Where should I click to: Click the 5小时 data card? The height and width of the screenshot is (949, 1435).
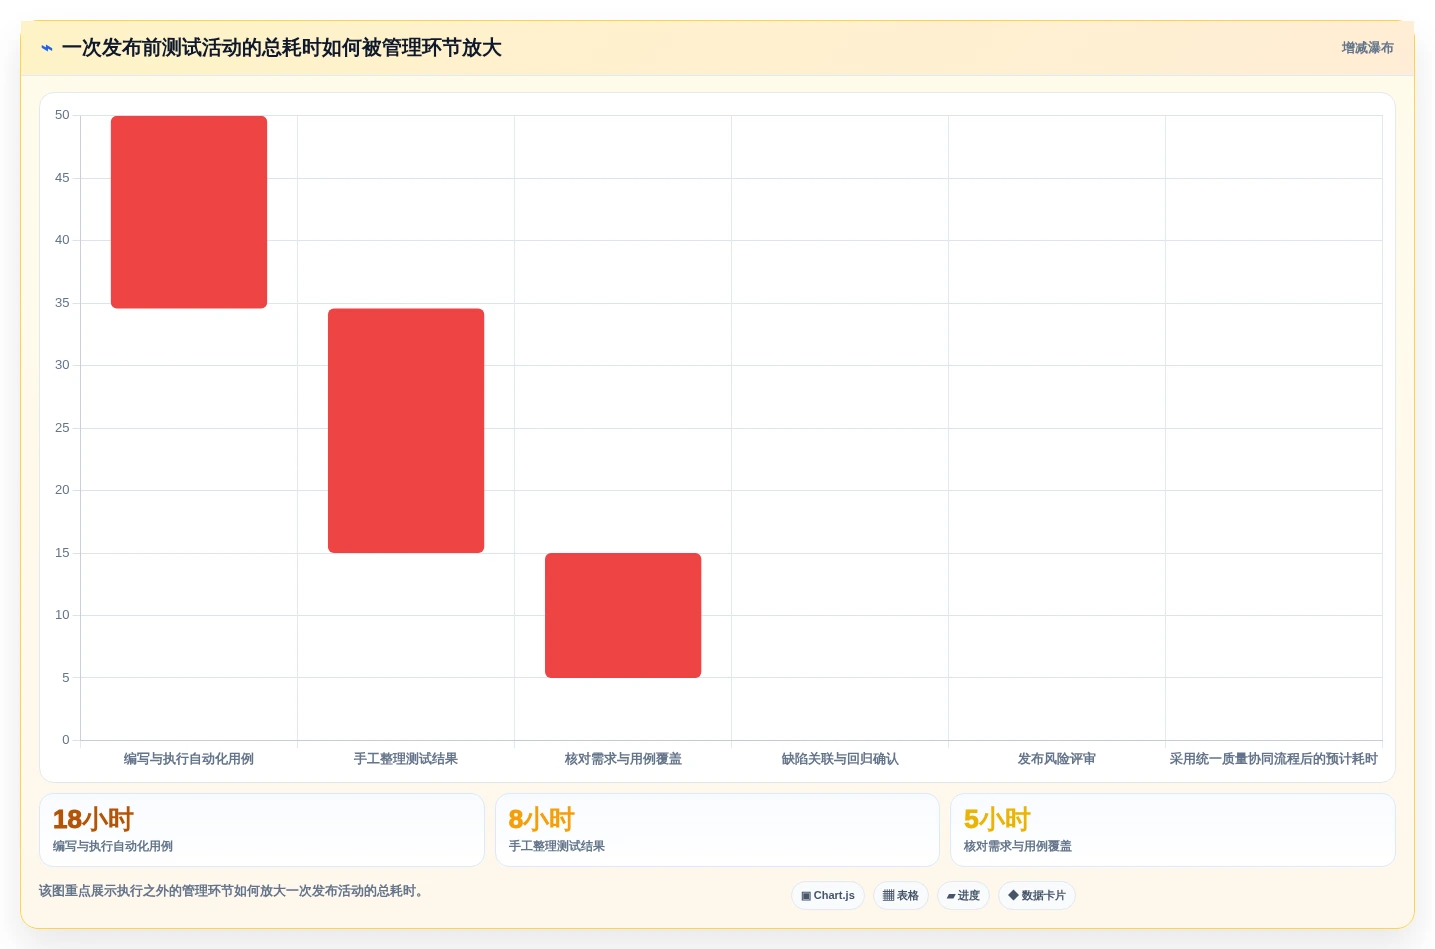coord(1172,830)
